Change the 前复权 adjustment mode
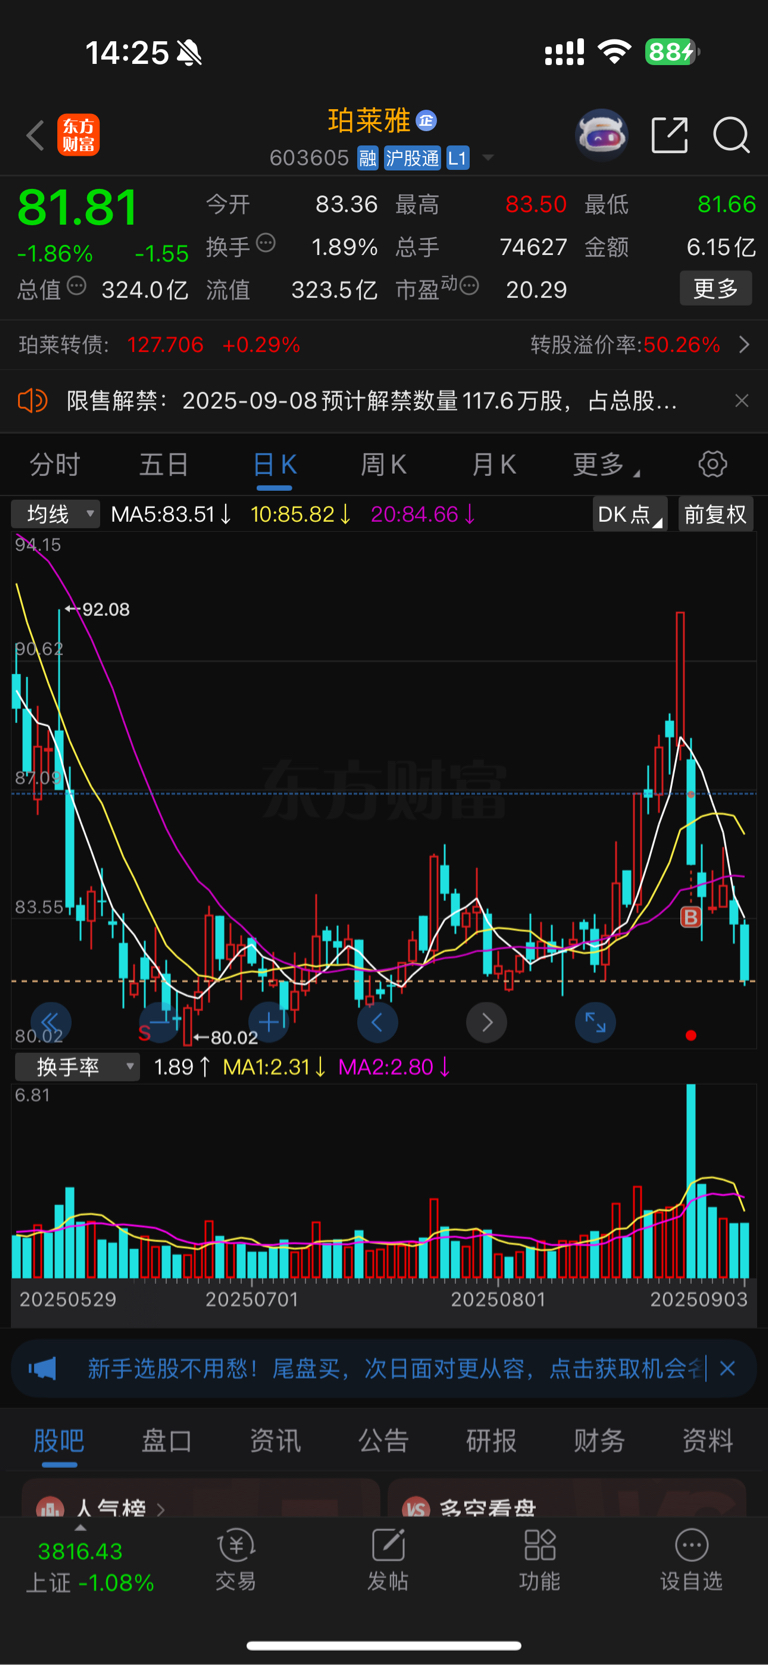 click(x=715, y=514)
